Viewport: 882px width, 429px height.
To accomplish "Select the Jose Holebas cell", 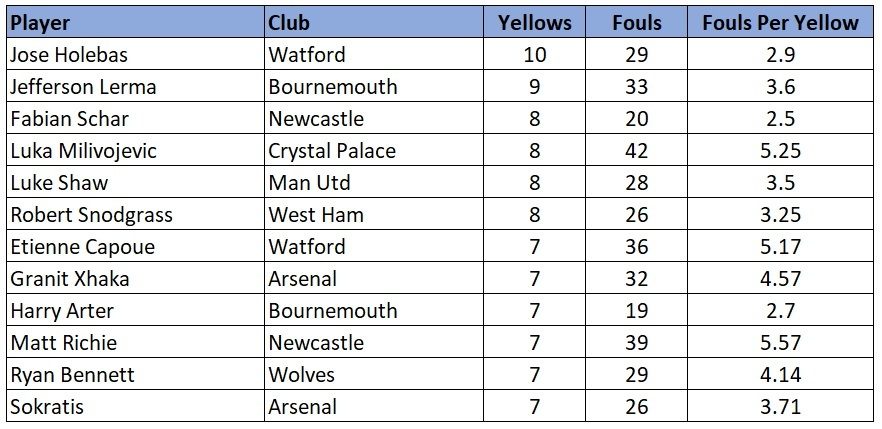I will [136, 55].
